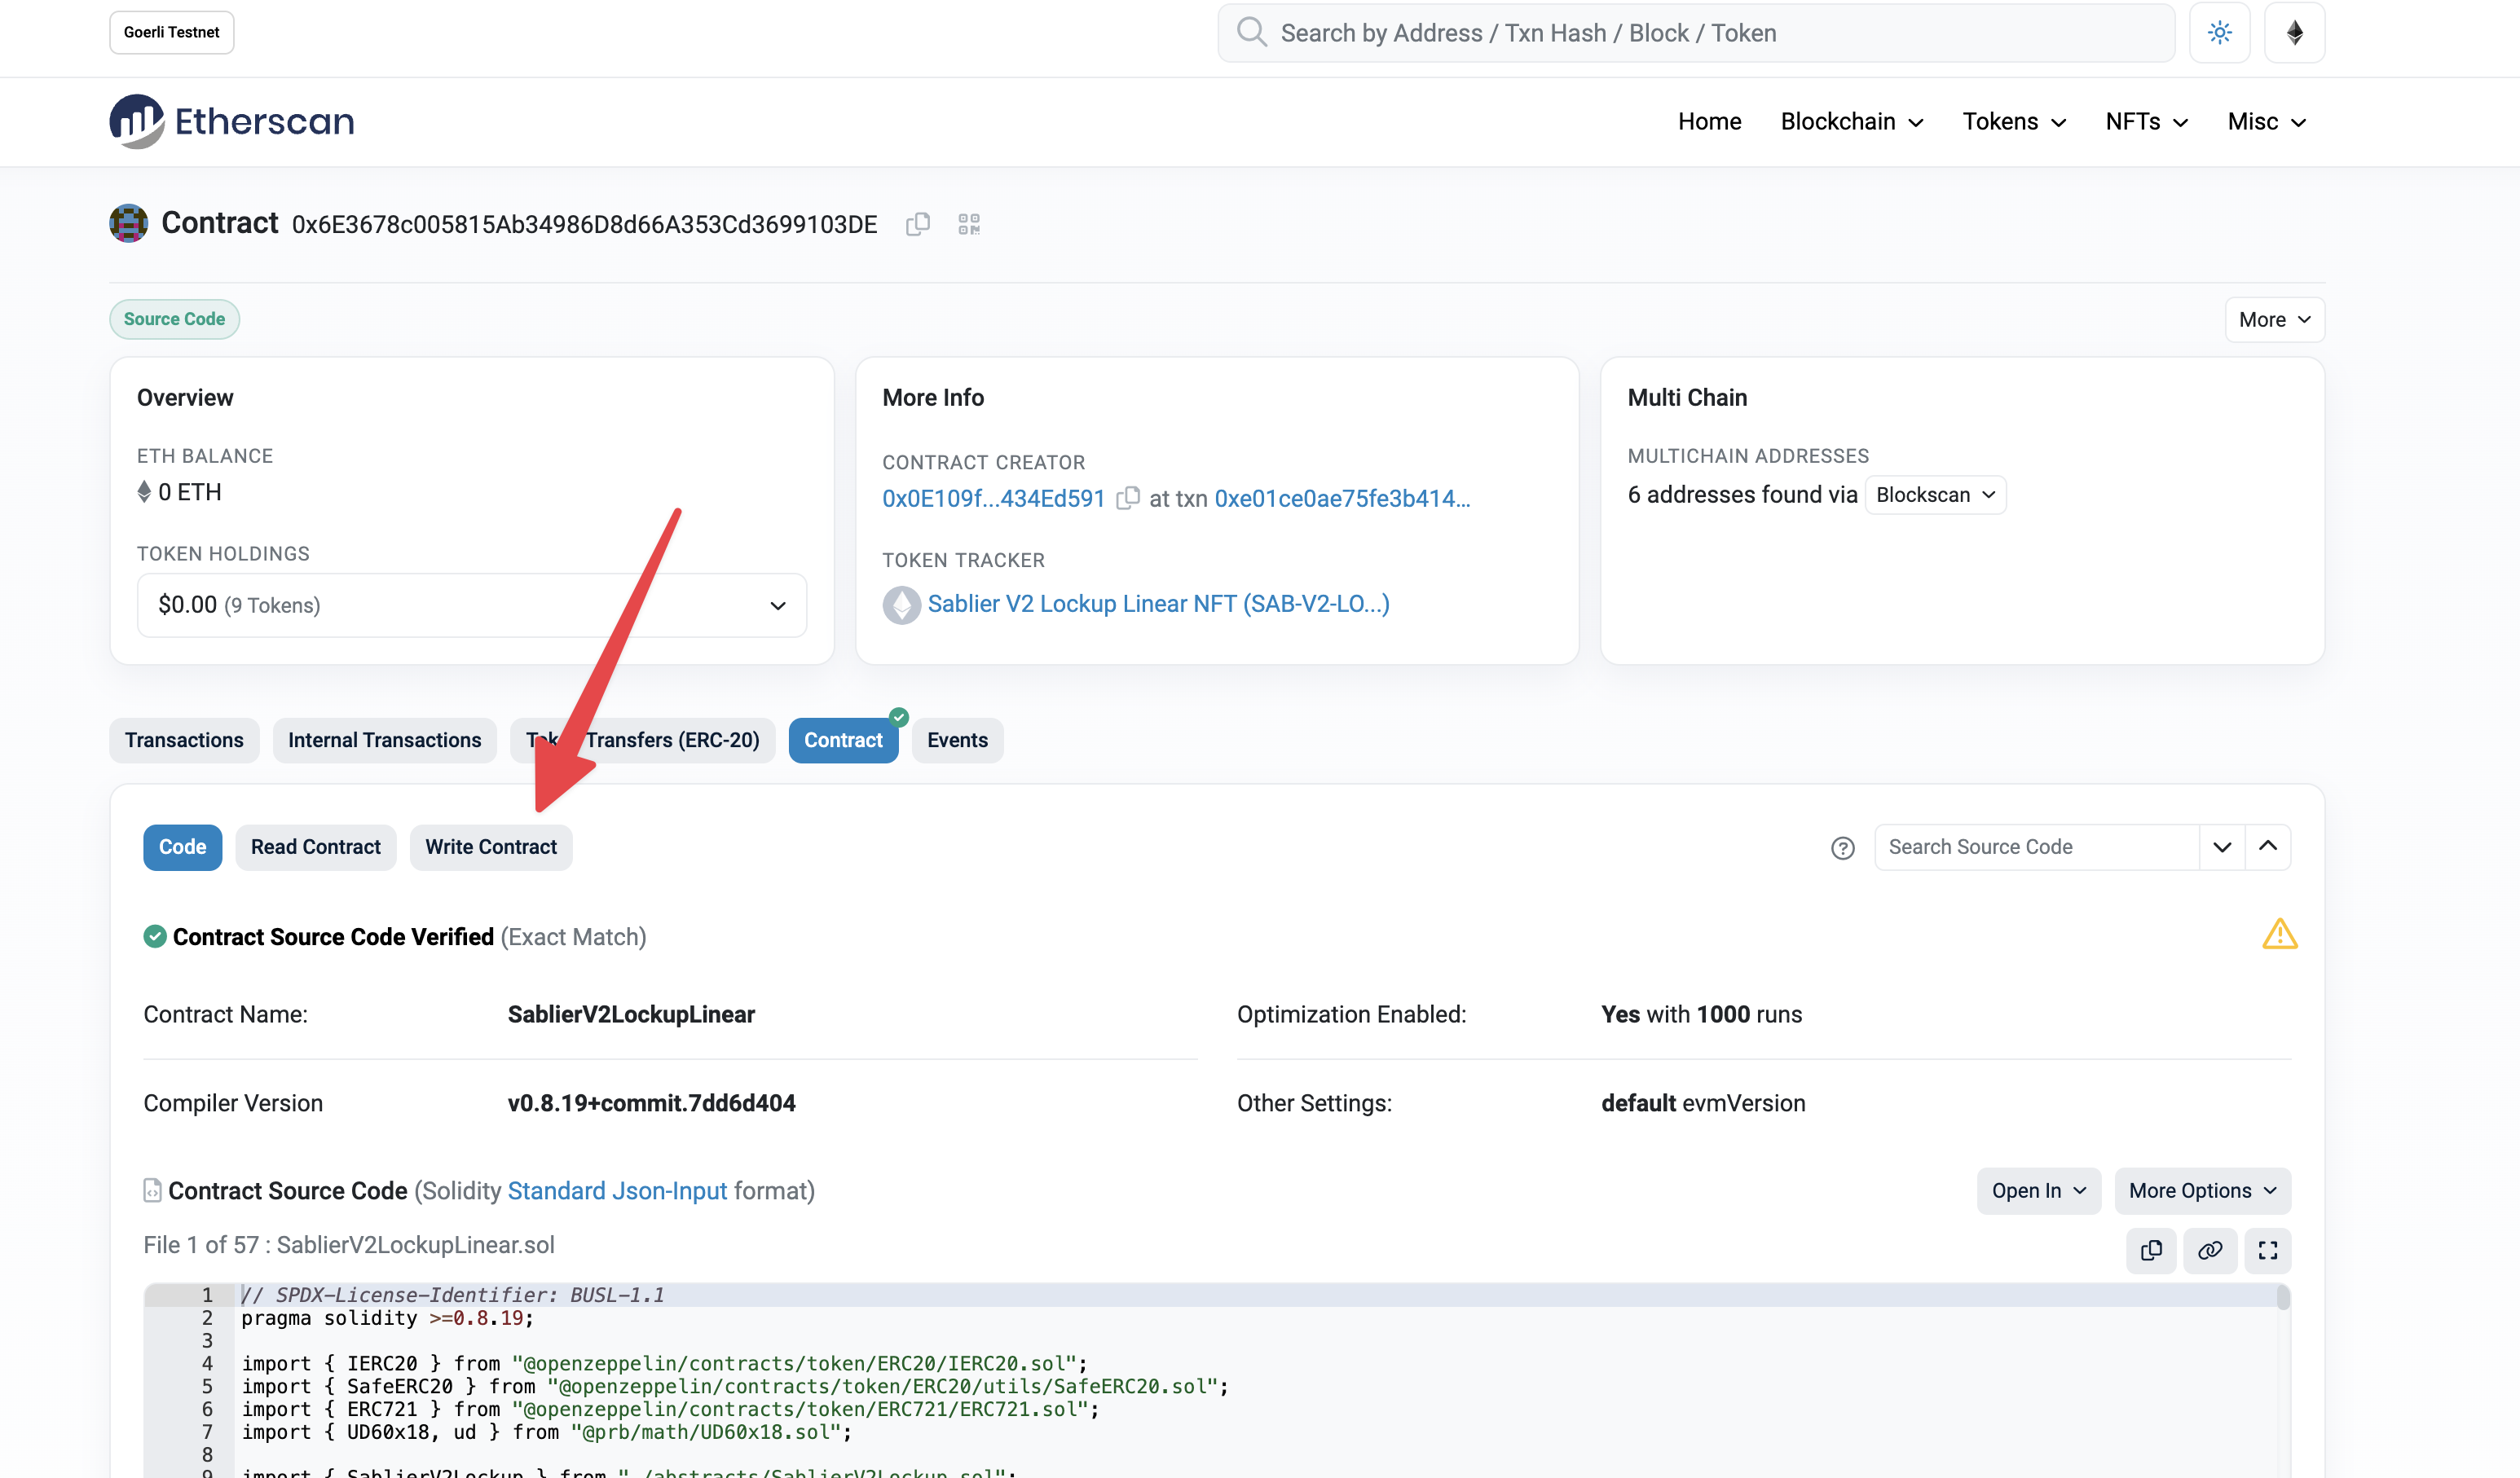
Task: Click the Contract Source Code Verified label
Action: (333, 937)
